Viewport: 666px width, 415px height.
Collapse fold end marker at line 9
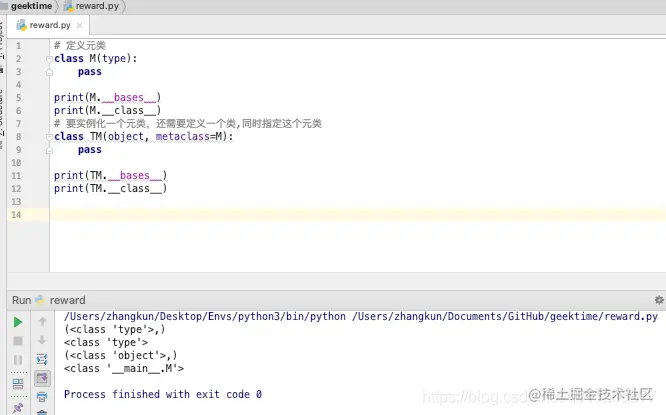[x=49, y=150]
